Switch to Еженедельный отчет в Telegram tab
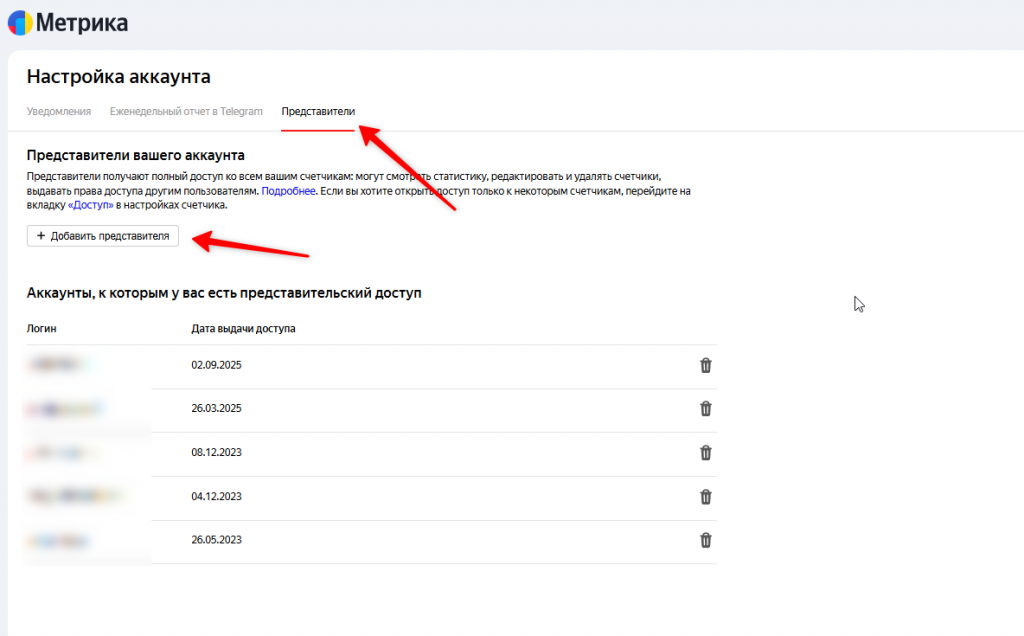Screen dimensions: 1024x636 pyautogui.click(x=186, y=111)
